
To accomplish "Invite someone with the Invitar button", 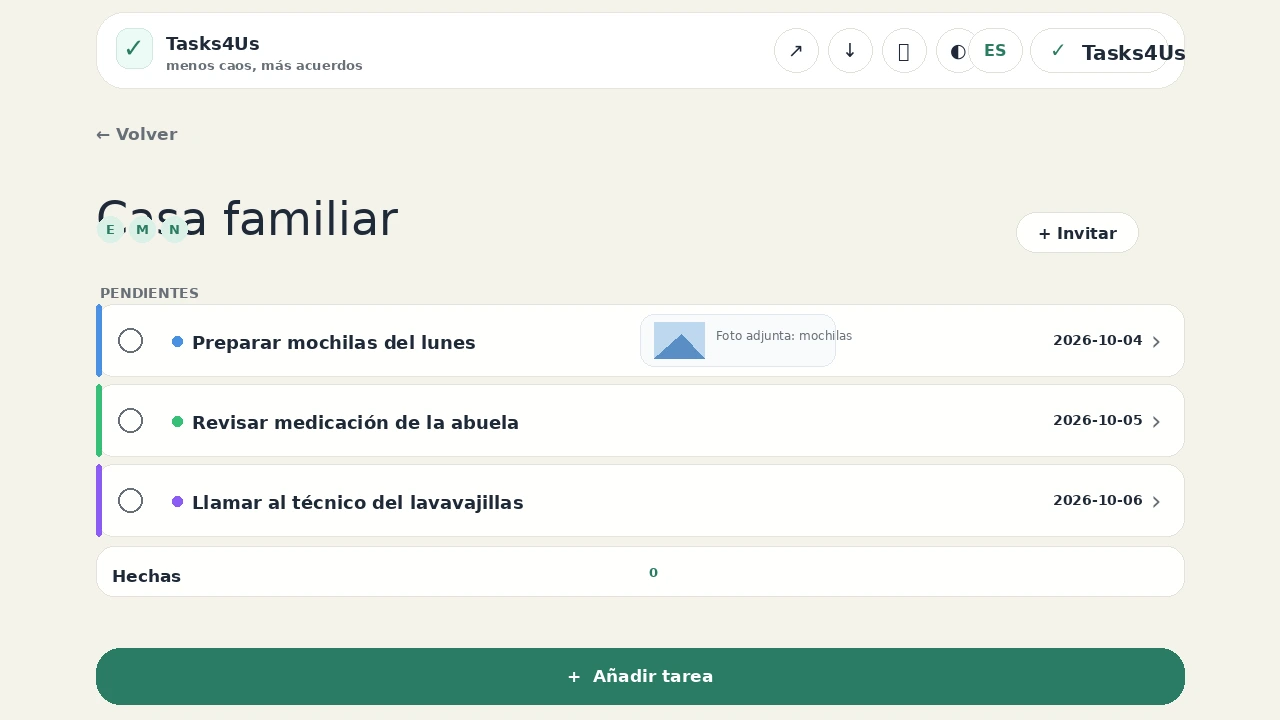I will (x=1077, y=233).
